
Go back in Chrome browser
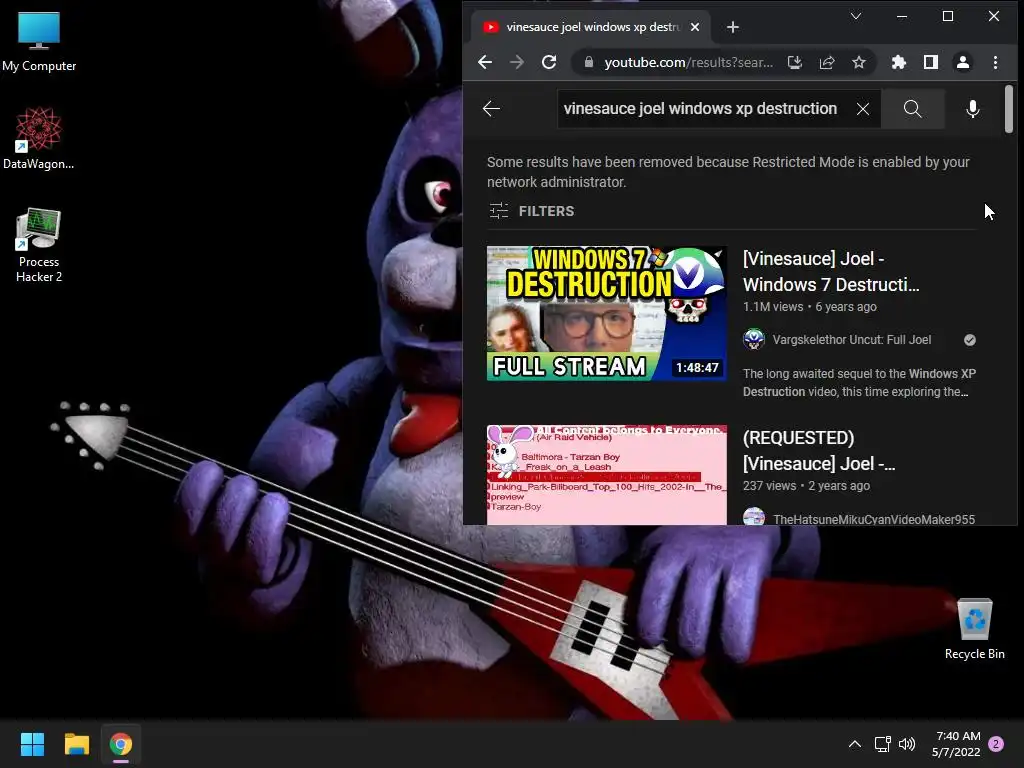tap(485, 62)
